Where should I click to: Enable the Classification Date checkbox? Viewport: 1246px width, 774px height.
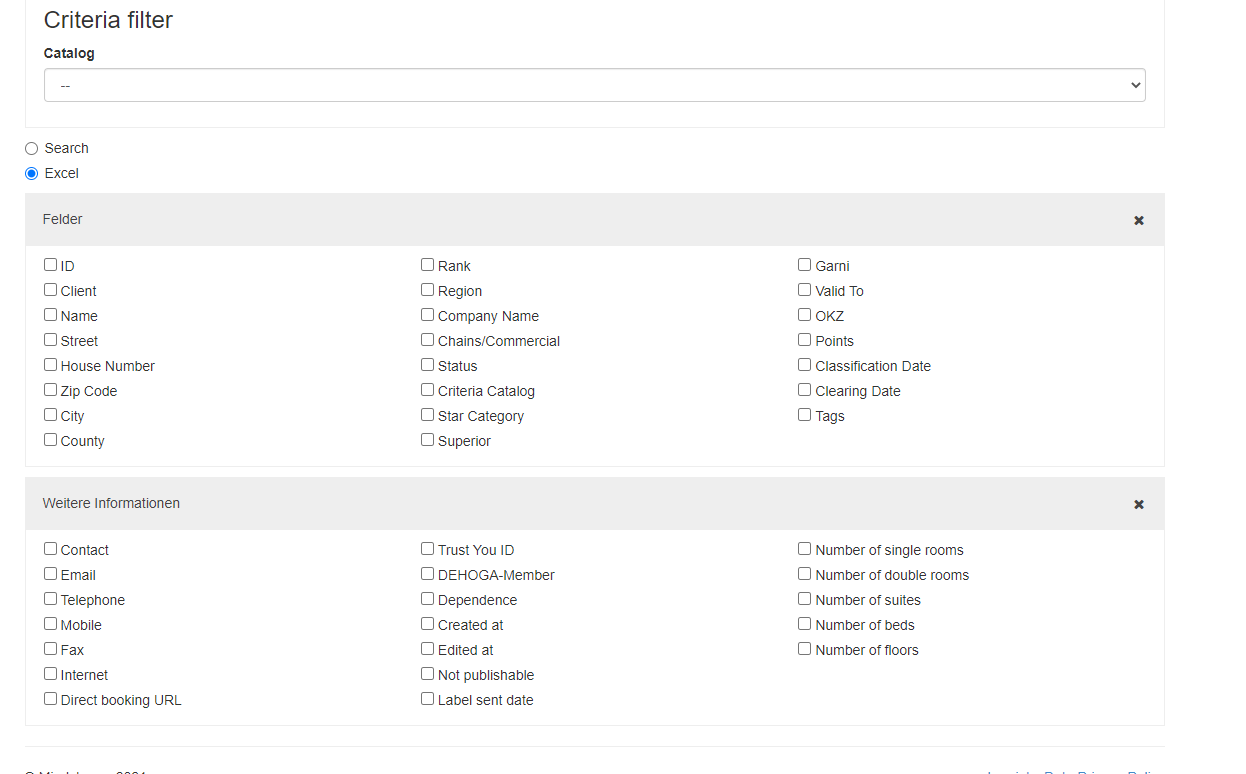click(x=805, y=365)
